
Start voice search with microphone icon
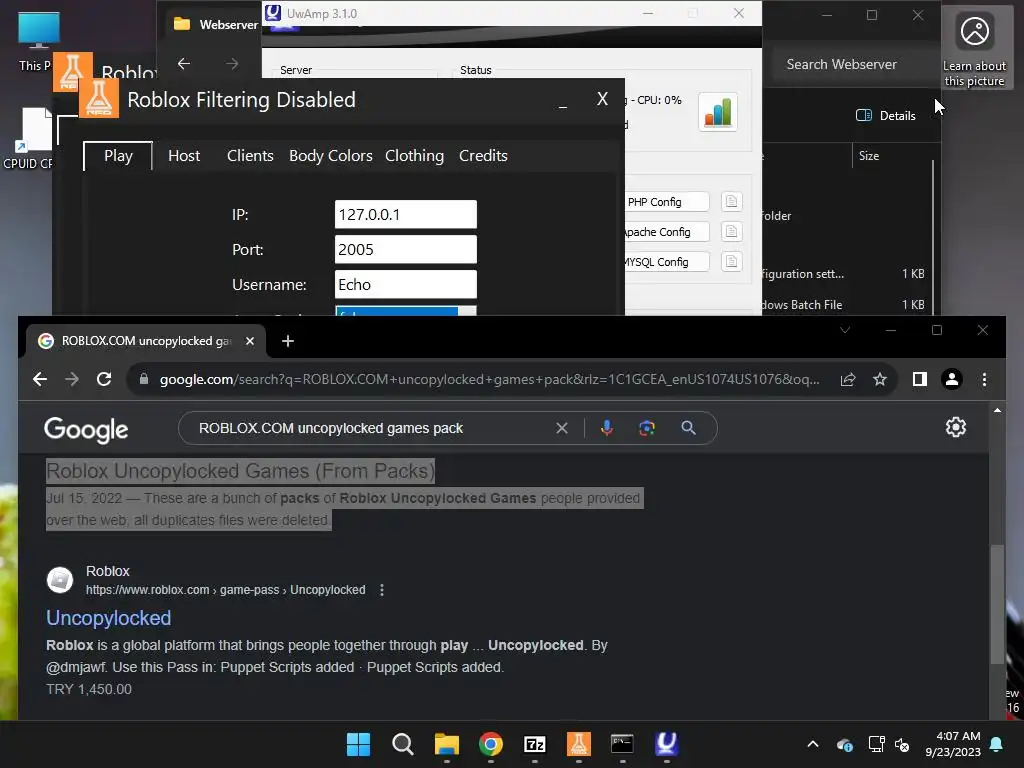pyautogui.click(x=607, y=428)
